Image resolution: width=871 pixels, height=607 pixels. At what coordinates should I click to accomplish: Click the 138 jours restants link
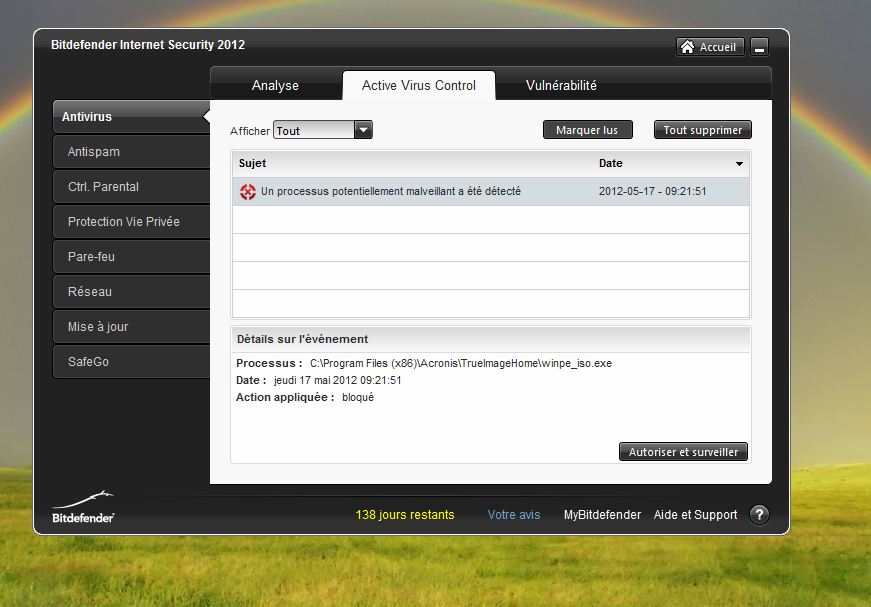pyautogui.click(x=405, y=515)
